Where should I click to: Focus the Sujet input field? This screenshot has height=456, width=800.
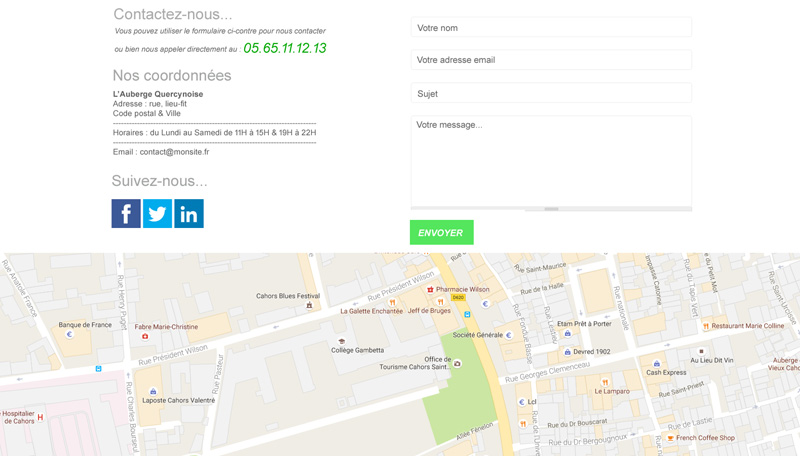click(551, 93)
